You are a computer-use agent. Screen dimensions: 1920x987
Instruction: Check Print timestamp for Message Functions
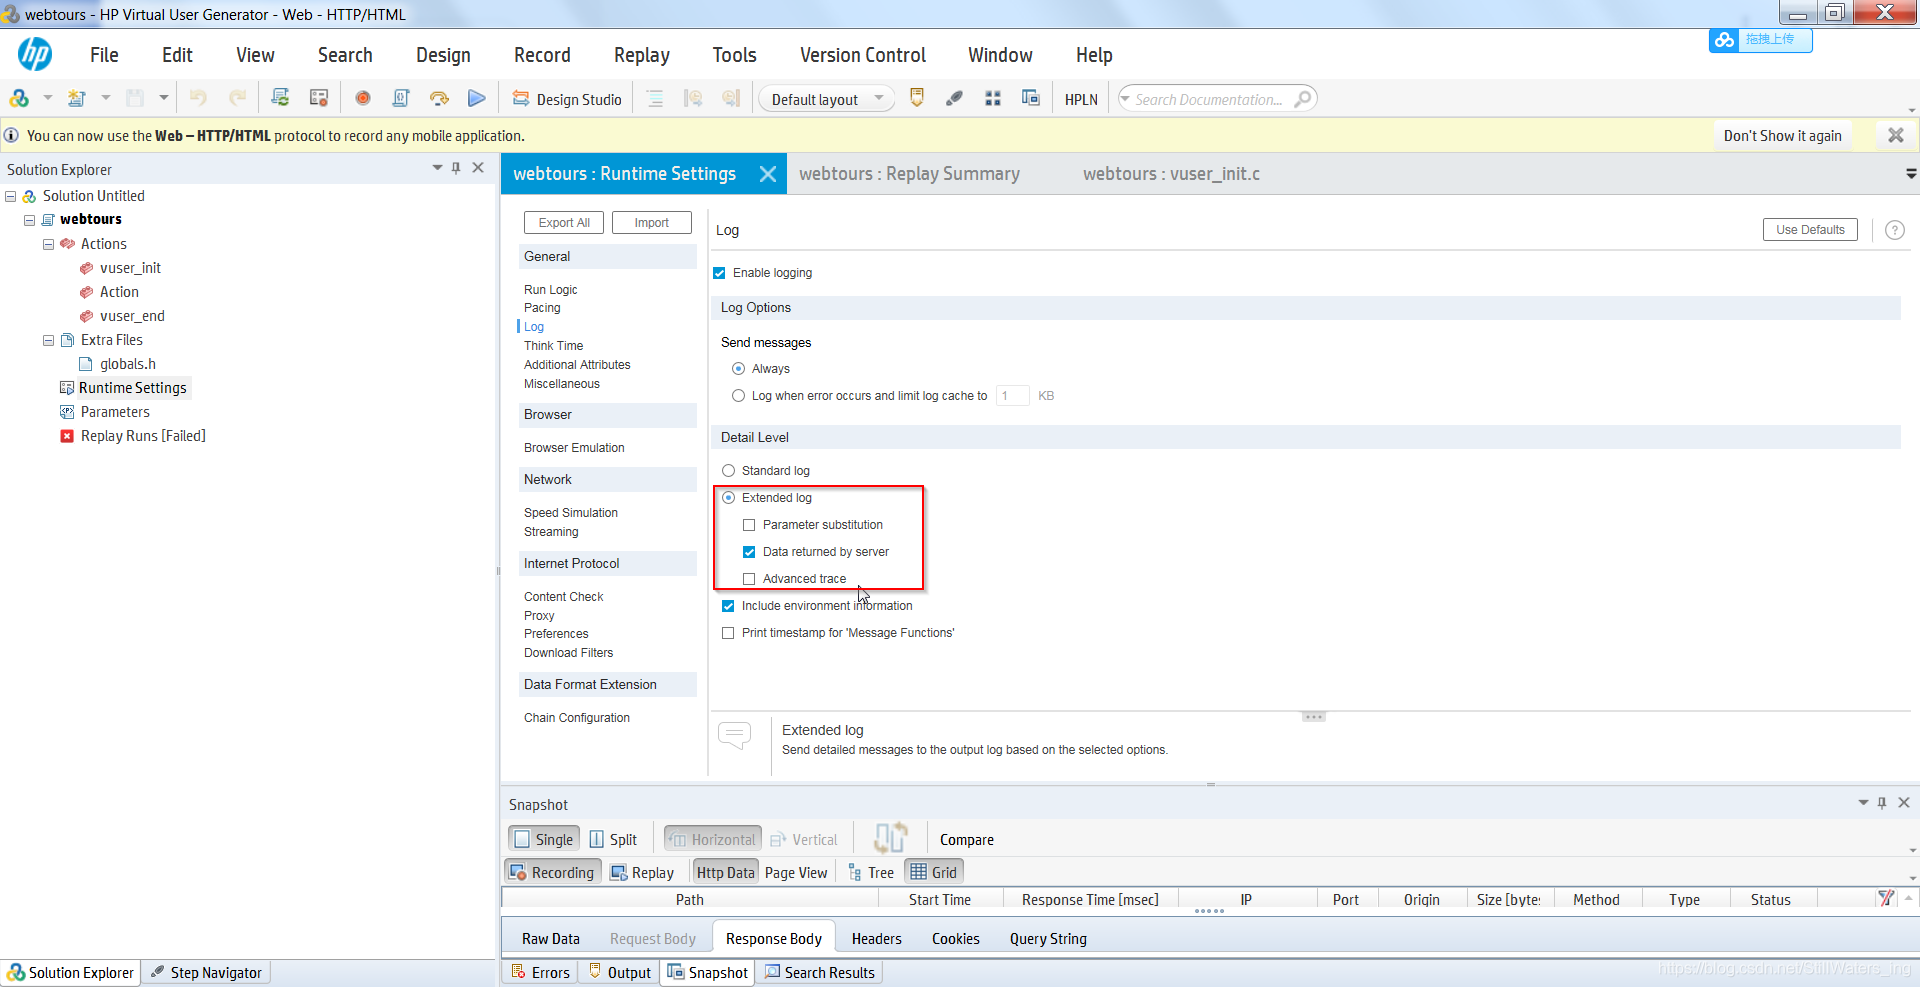pyautogui.click(x=728, y=633)
